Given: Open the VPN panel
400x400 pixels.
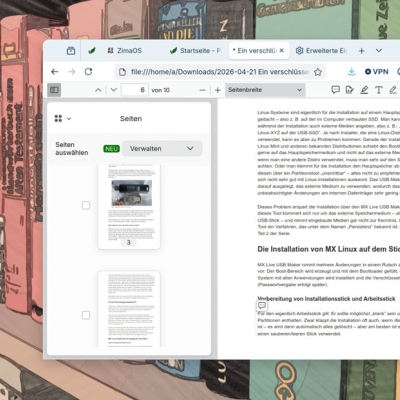Looking at the screenshot, I should point(377,72).
